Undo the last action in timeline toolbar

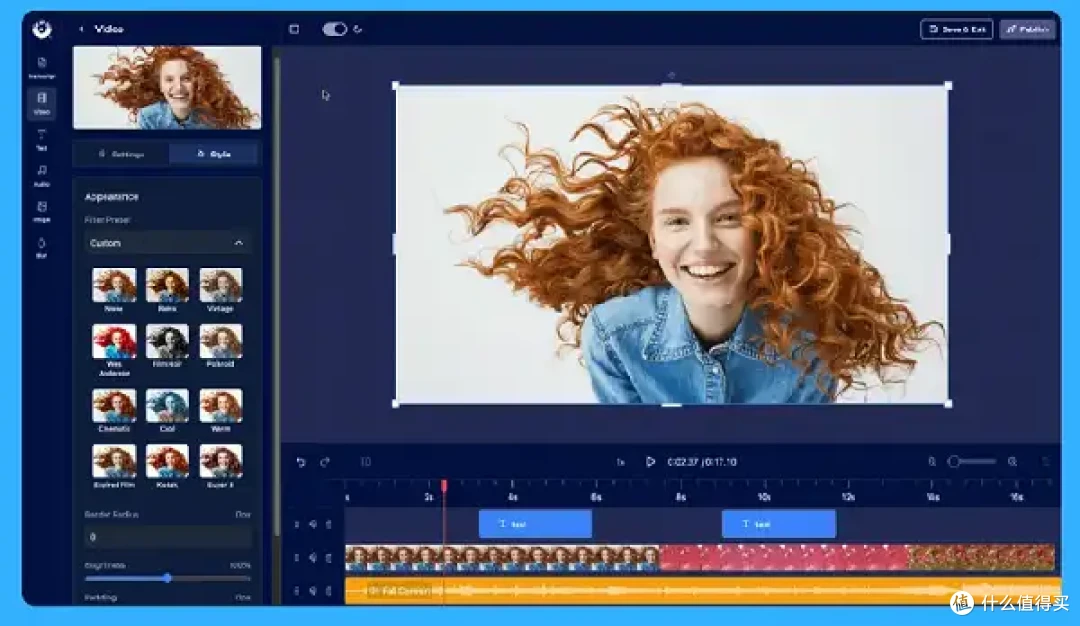pyautogui.click(x=301, y=462)
